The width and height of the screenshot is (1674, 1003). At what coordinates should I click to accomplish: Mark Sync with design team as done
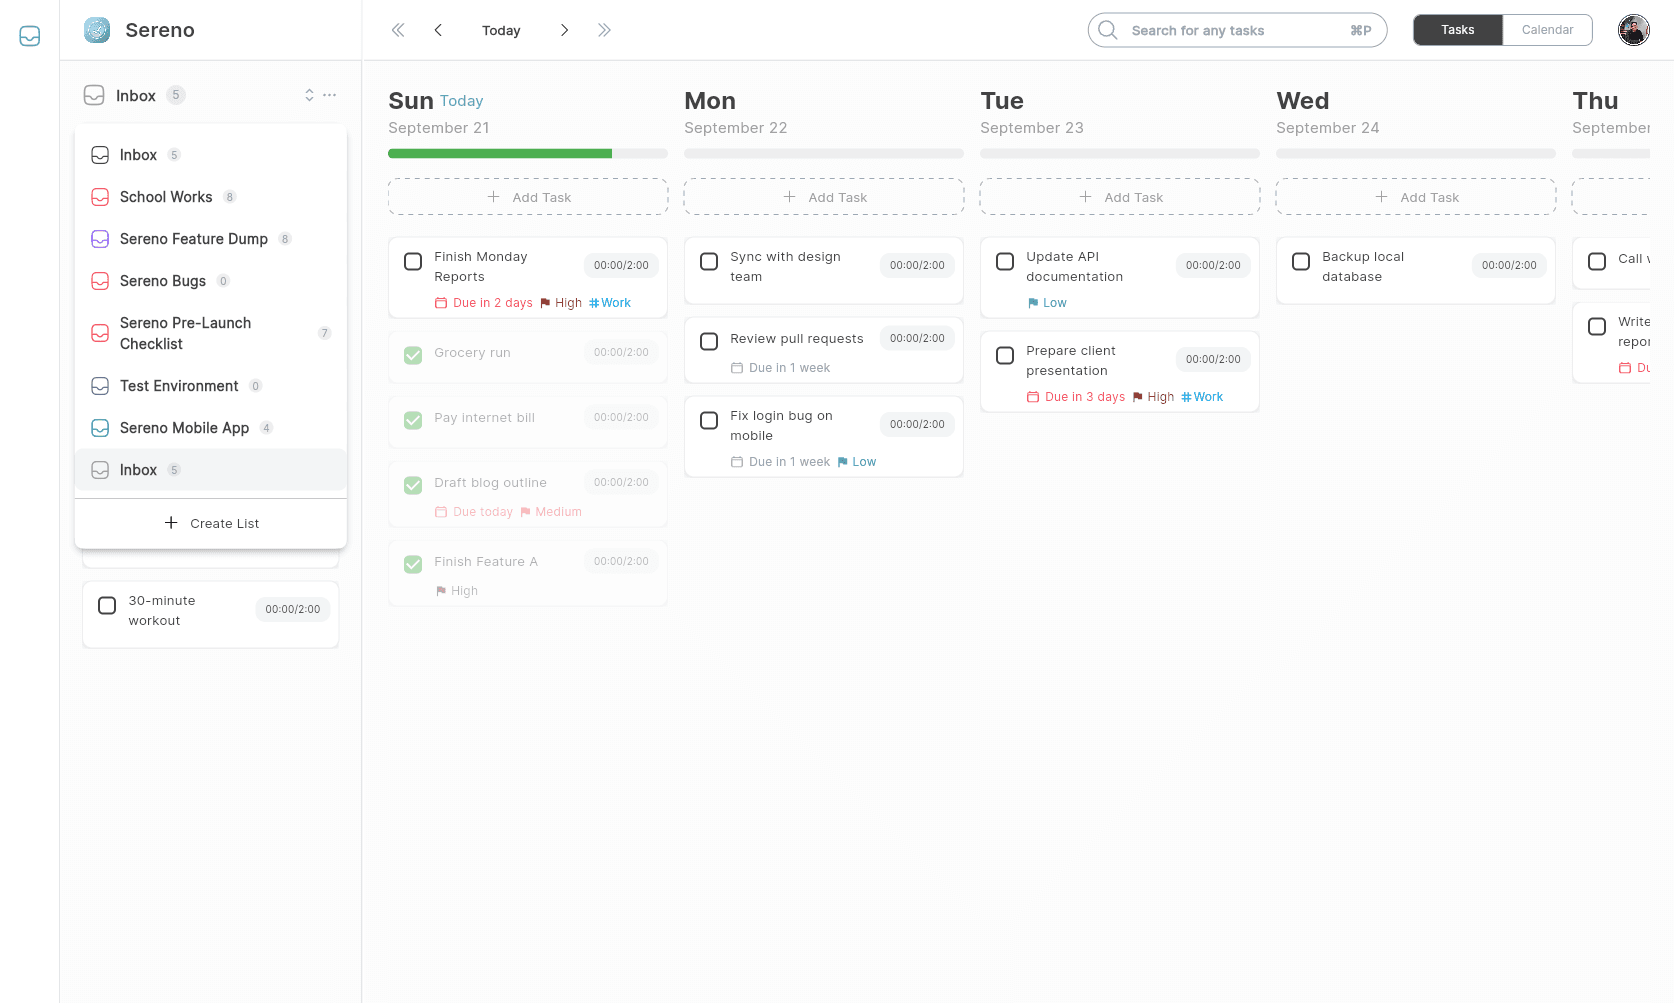pos(709,262)
